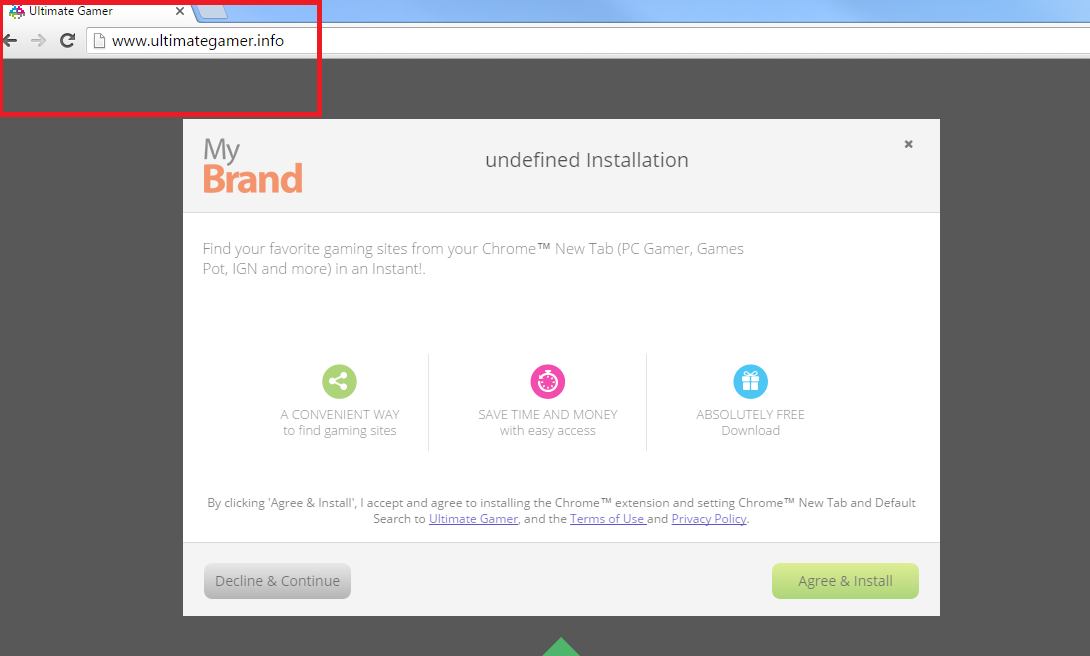
Task: Click the 'undefined Installation' heading
Action: tap(587, 160)
